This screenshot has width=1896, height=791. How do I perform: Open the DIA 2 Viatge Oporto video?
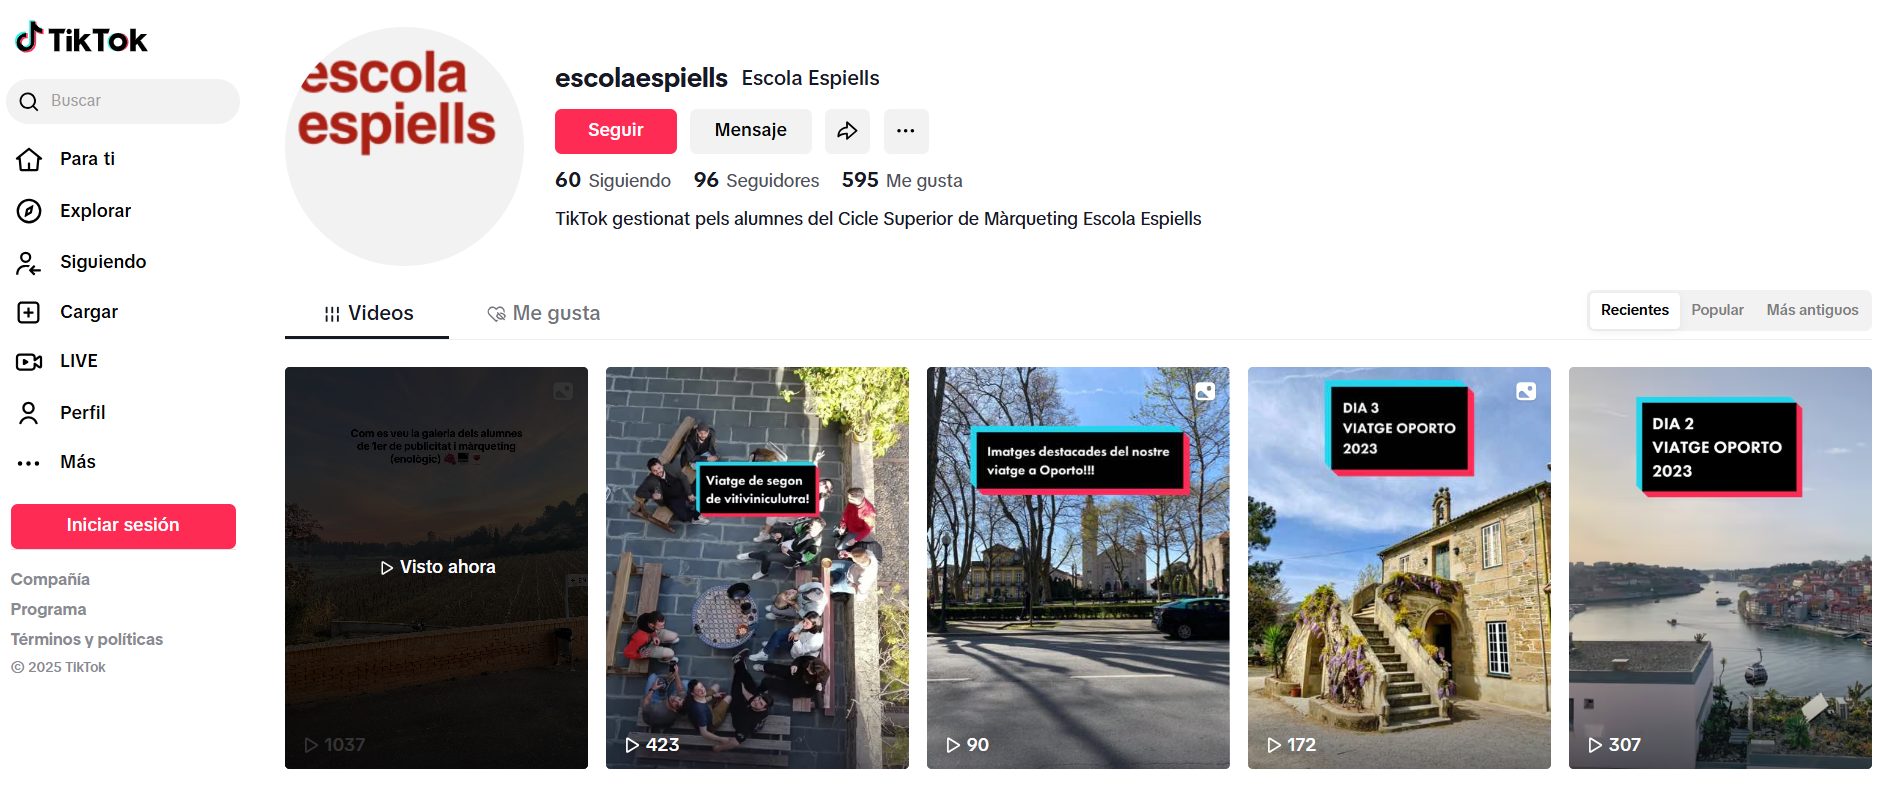(x=1720, y=568)
